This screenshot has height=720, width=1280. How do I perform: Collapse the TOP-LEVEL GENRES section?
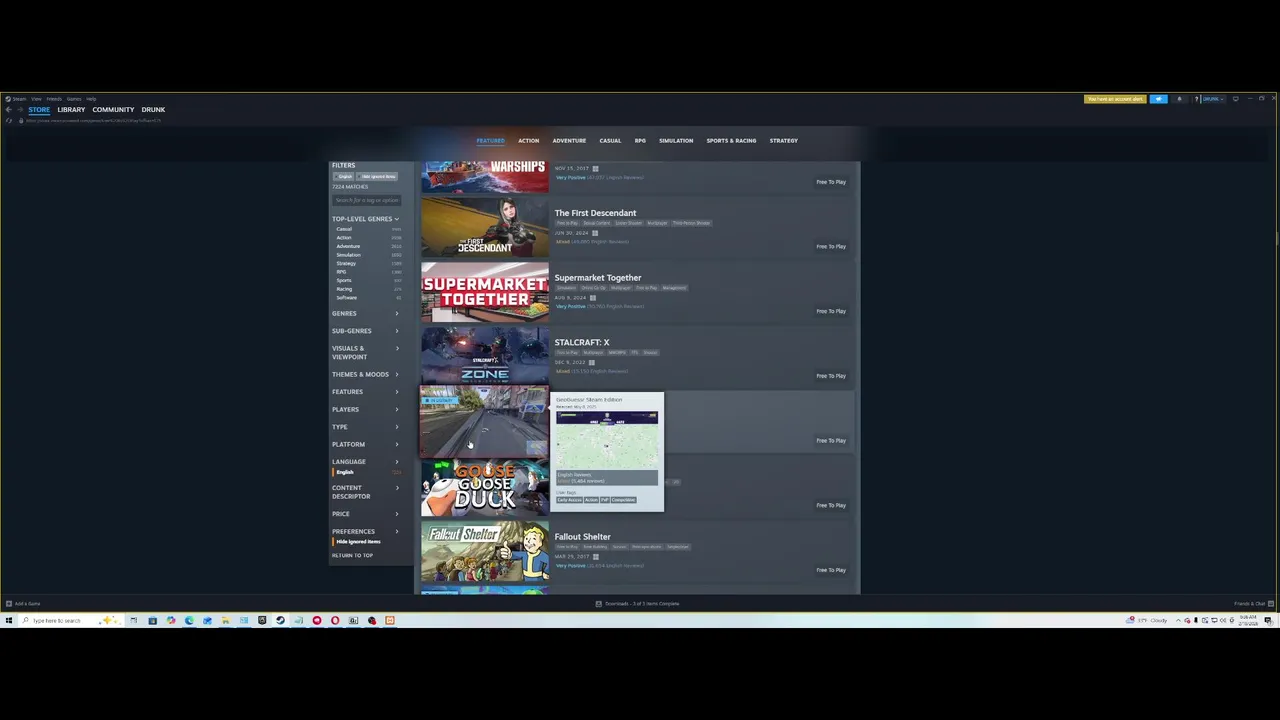[x=366, y=219]
